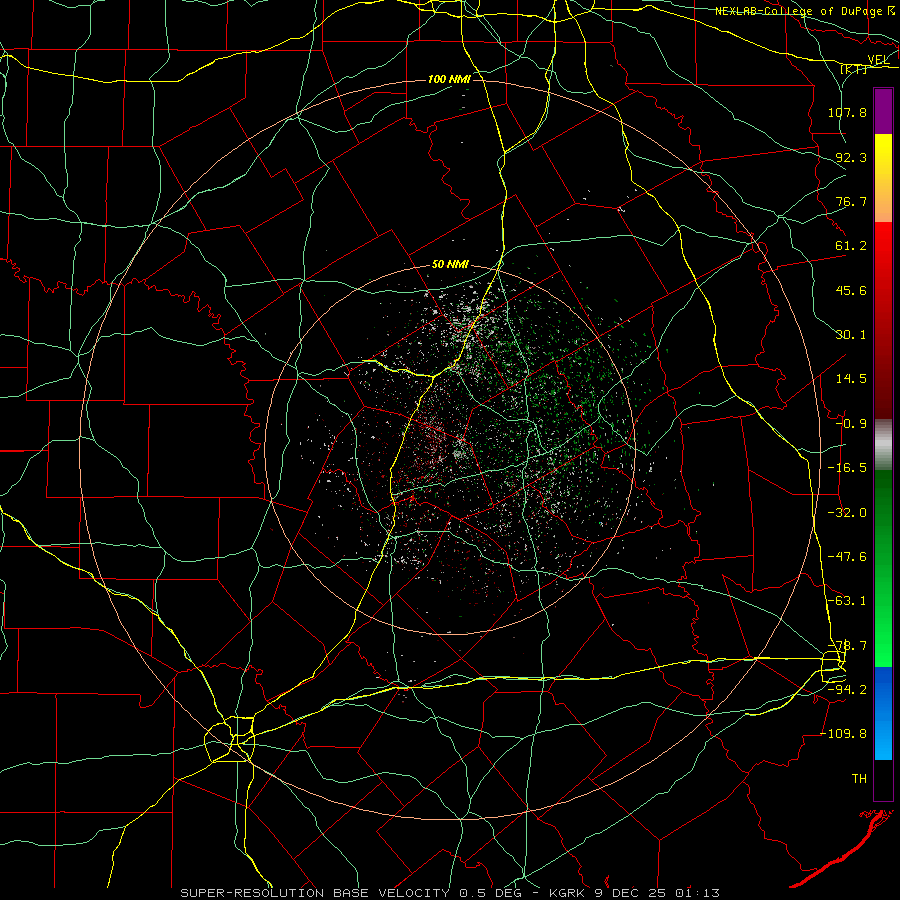Click the 14.5 velocity scale value
The height and width of the screenshot is (900, 900).
851,379
